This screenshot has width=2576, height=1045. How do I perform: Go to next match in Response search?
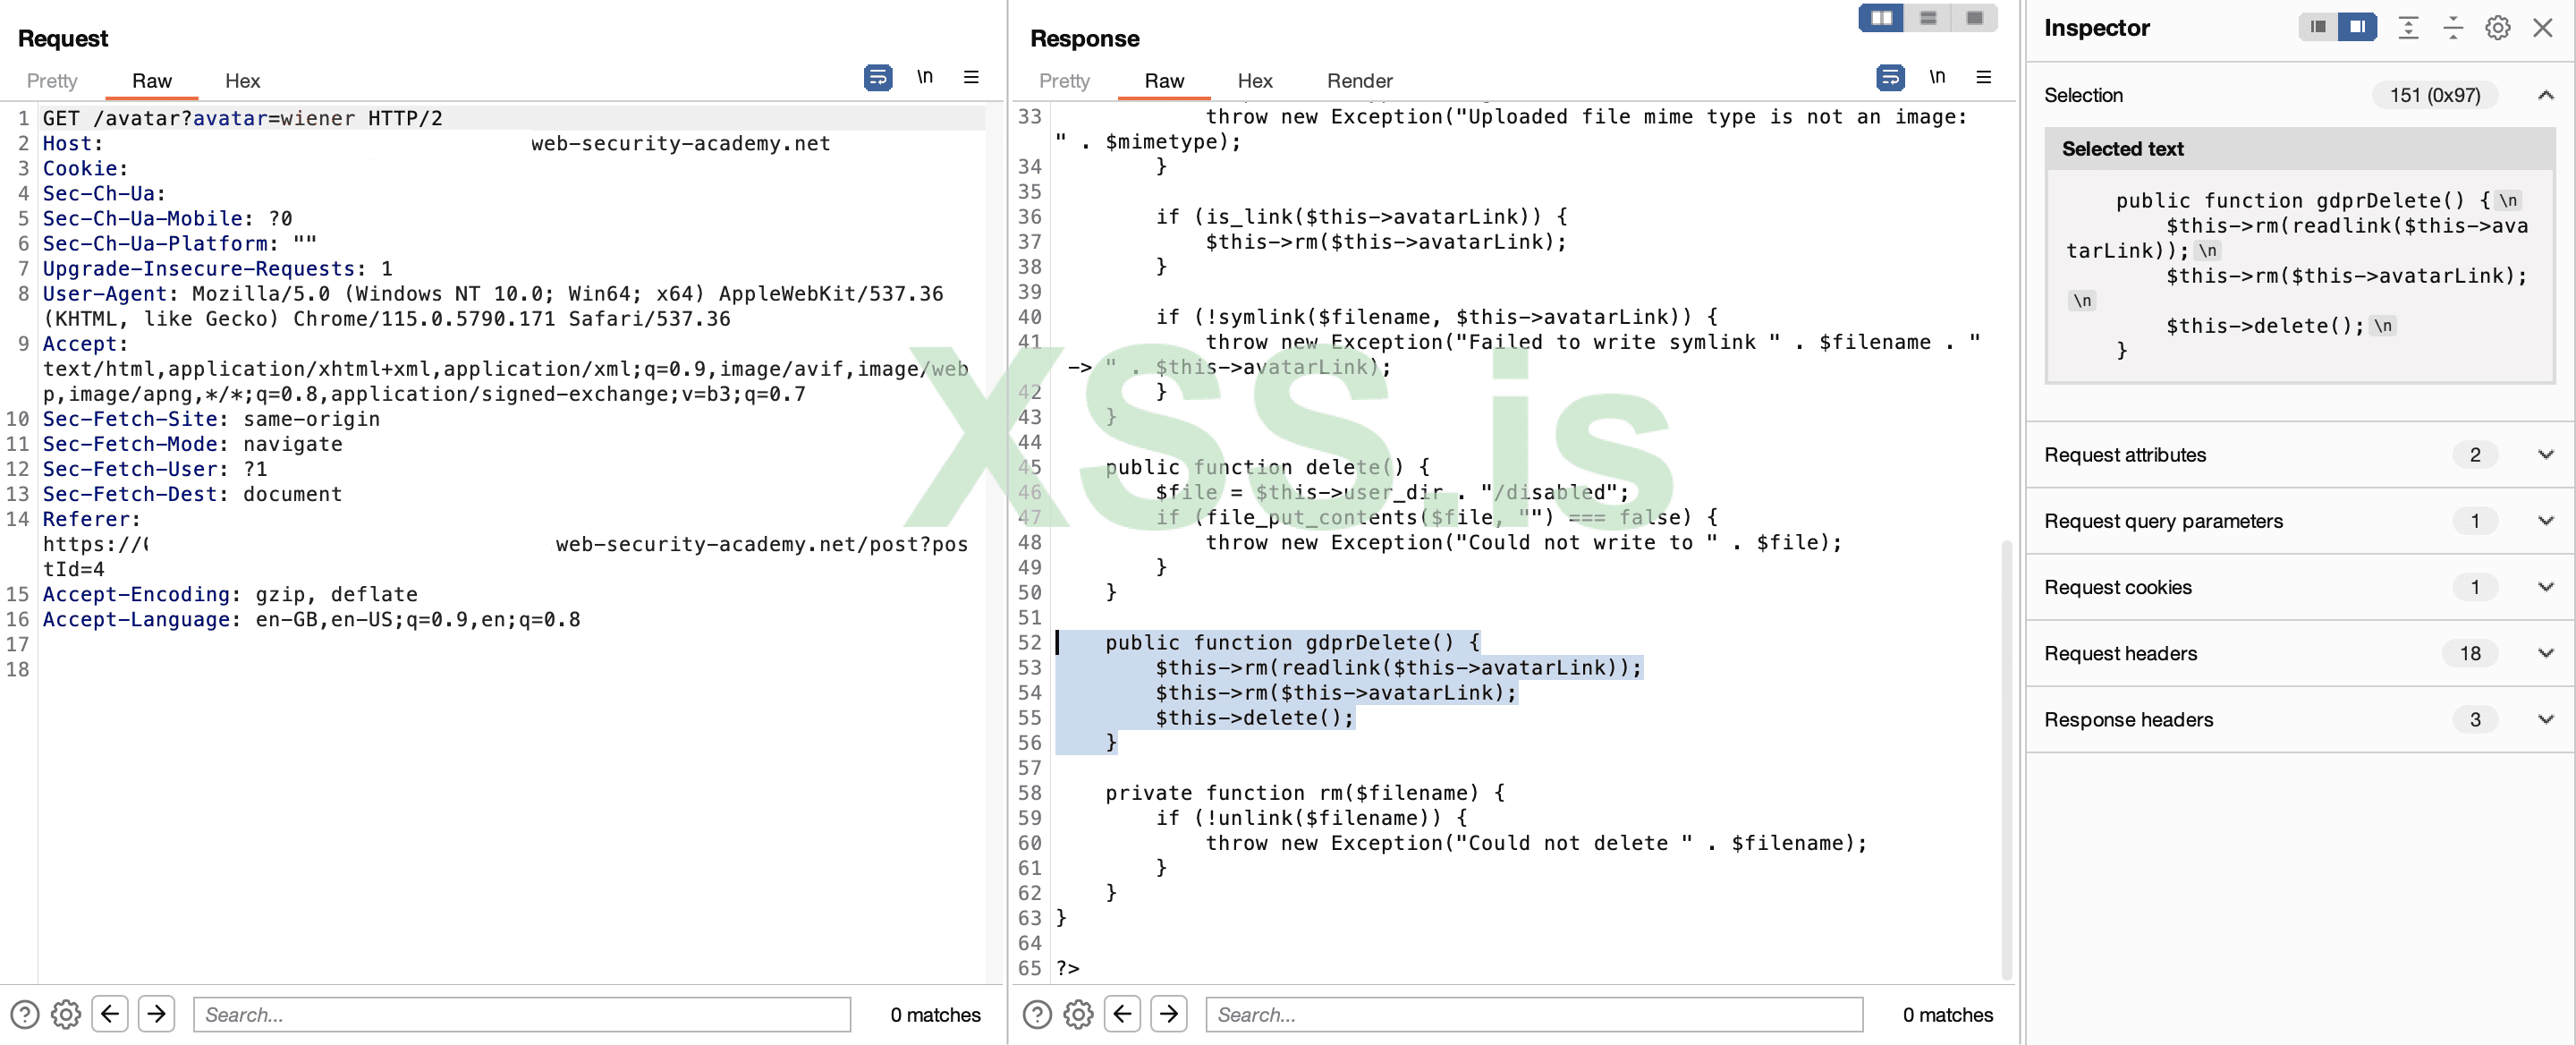click(1168, 1014)
